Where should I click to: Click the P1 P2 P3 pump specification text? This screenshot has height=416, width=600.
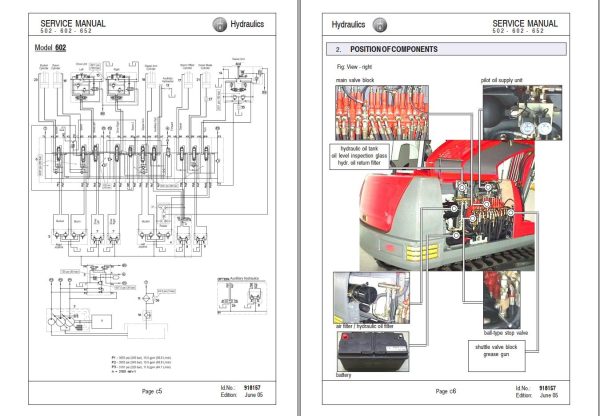[141, 364]
